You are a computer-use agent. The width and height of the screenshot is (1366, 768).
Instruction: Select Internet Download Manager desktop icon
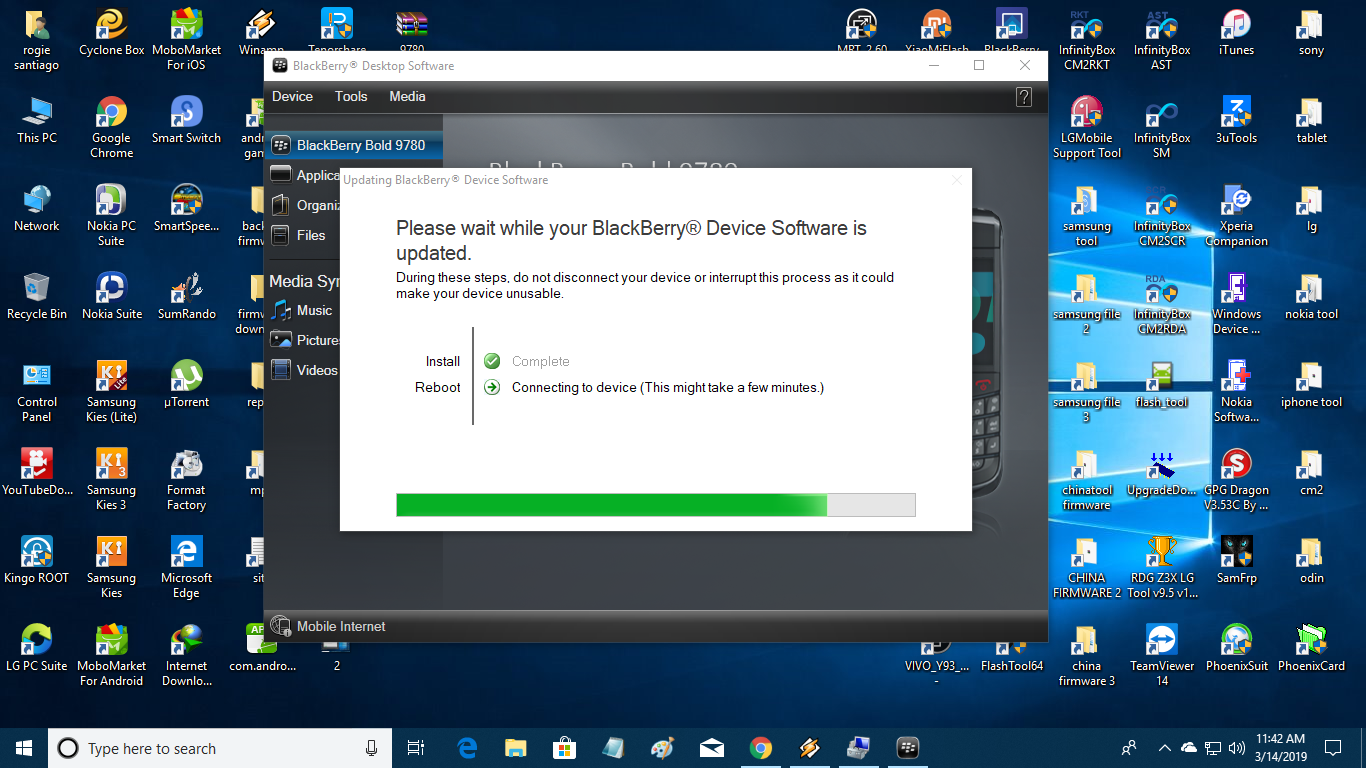(186, 656)
